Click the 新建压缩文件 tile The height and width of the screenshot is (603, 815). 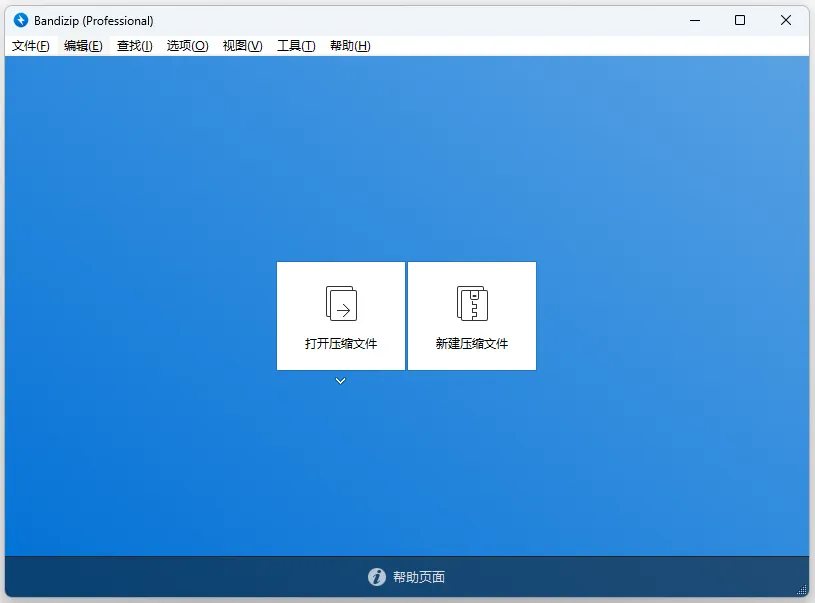472,316
